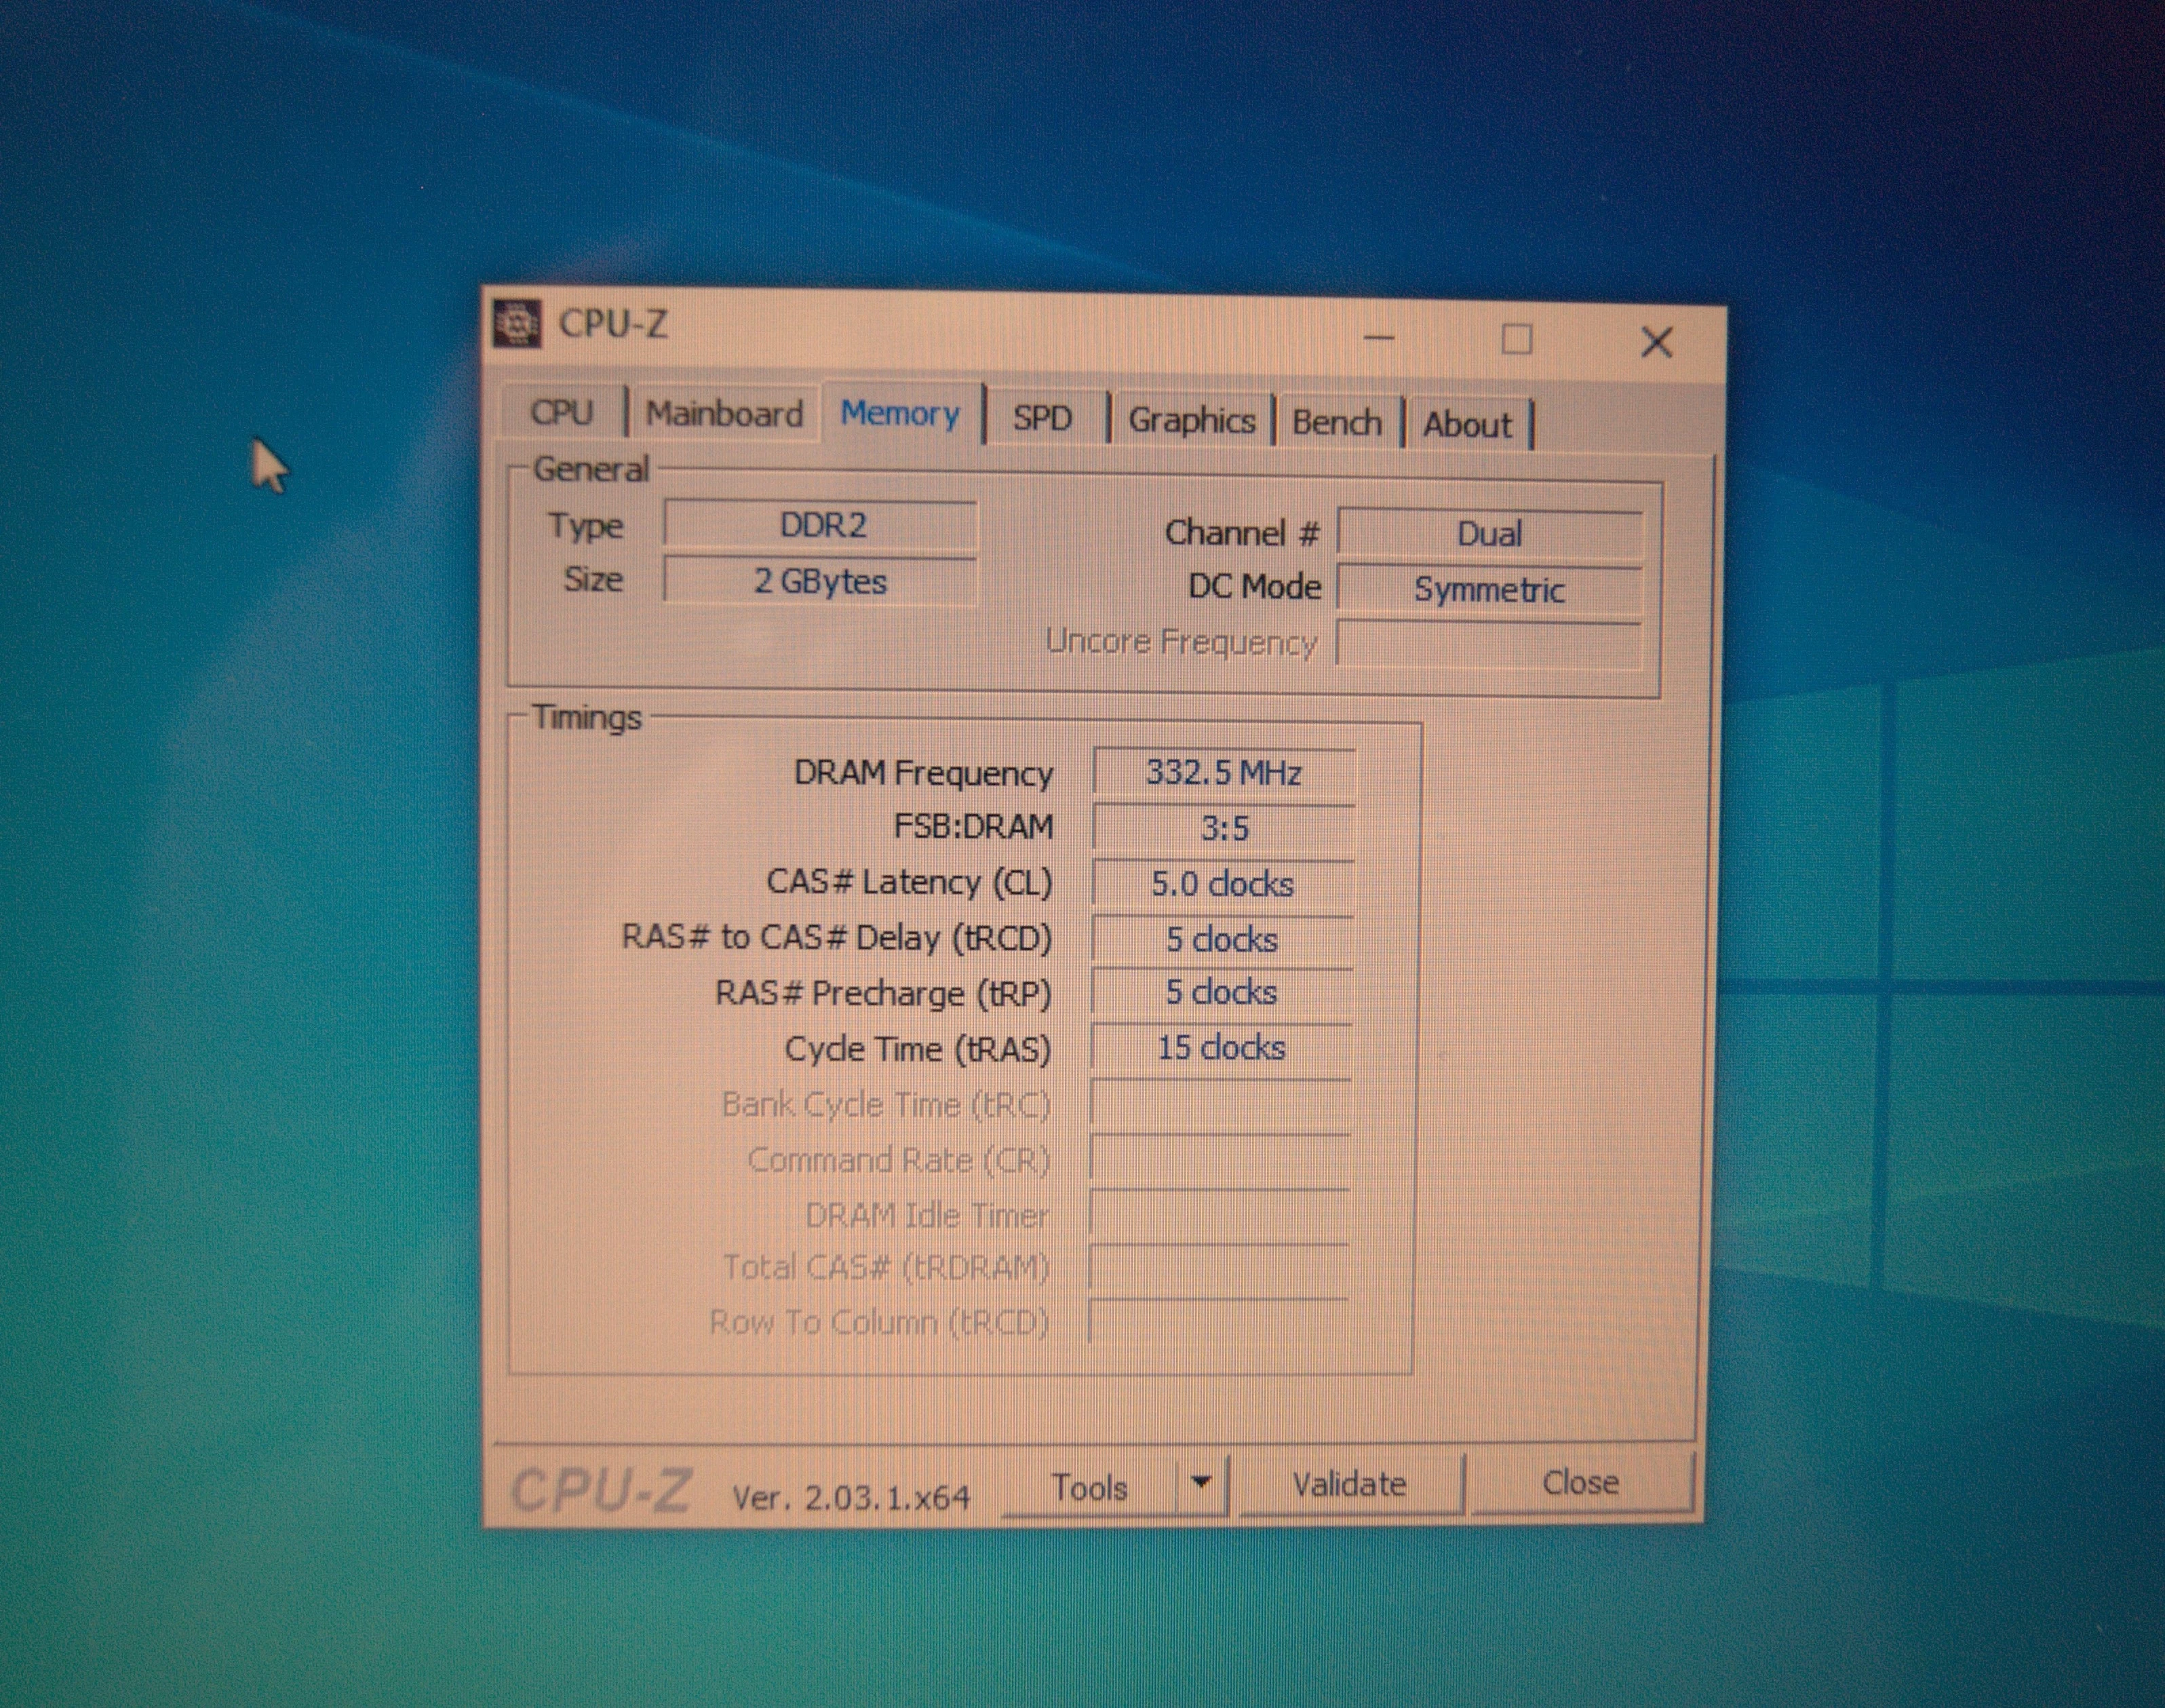This screenshot has height=1708, width=2165.
Task: Click the RAS# Precharge (tRP) label
Action: click(x=883, y=993)
